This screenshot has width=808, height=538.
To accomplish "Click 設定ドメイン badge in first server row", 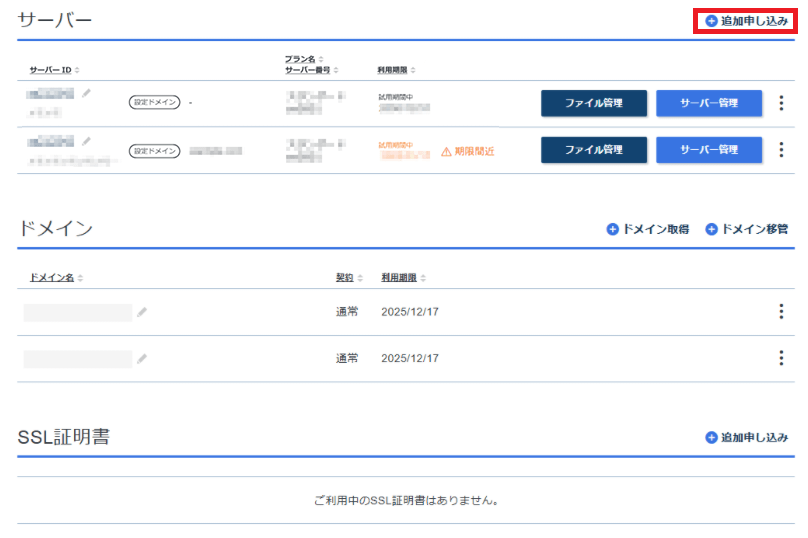I will (155, 102).
